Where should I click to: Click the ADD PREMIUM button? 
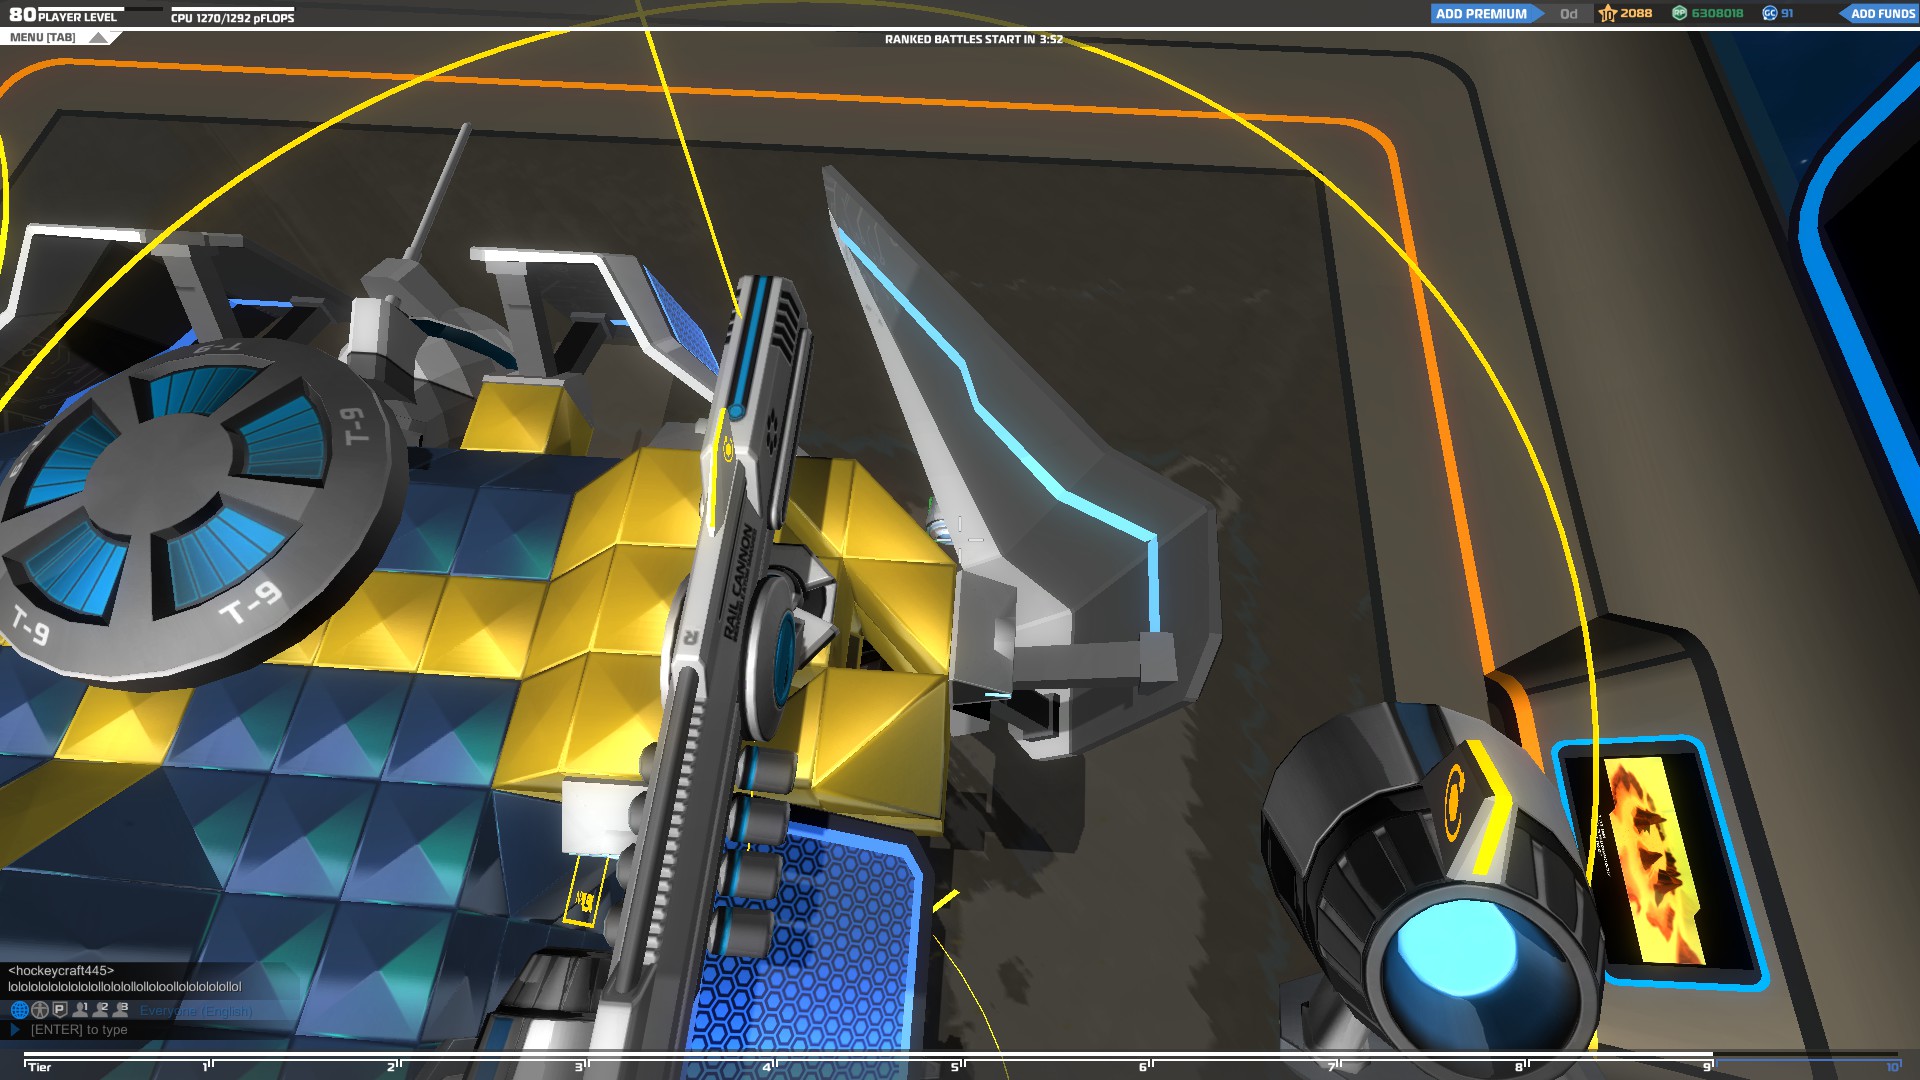pos(1481,14)
